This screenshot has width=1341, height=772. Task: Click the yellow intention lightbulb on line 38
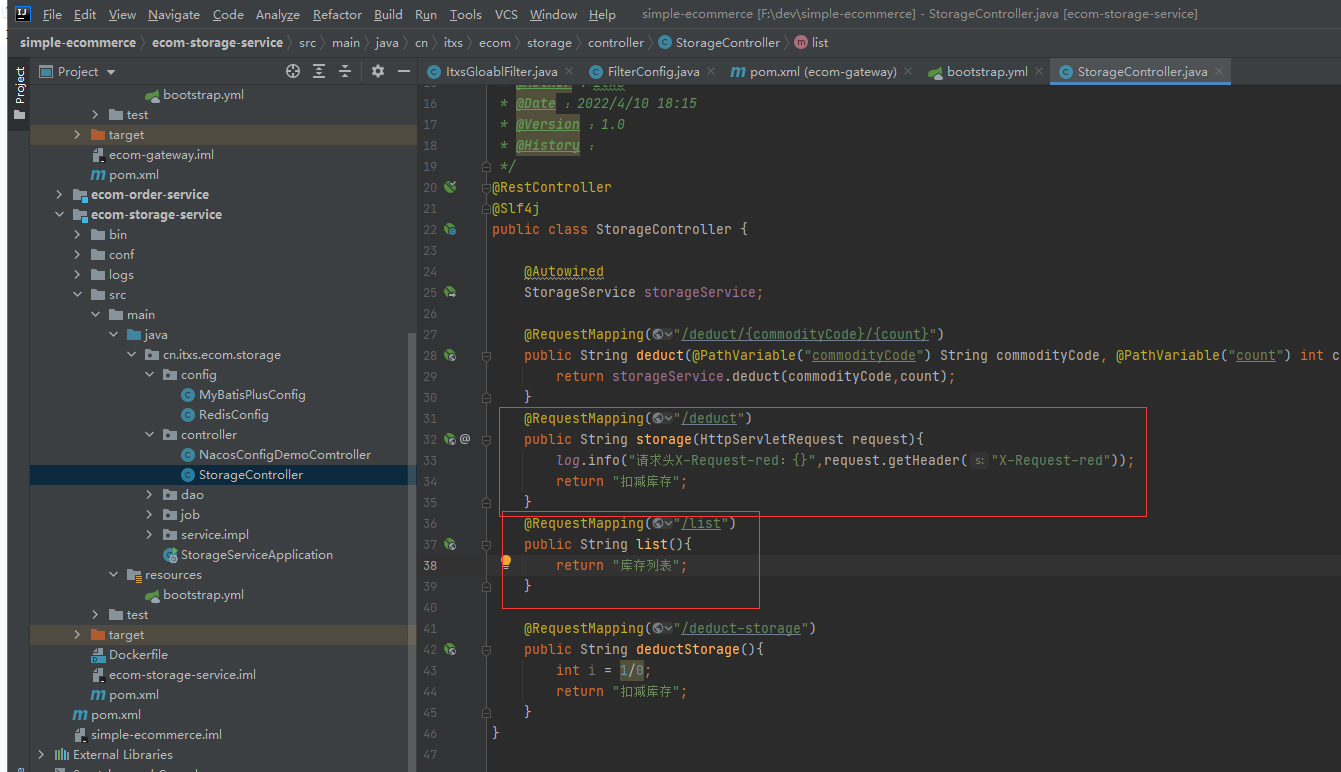(x=506, y=563)
